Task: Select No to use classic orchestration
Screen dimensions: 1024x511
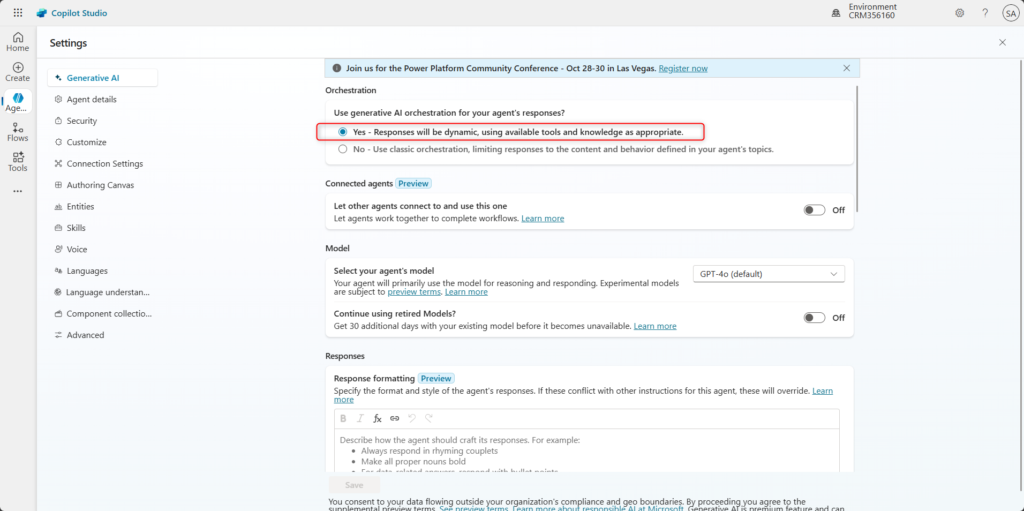Action: tap(343, 149)
